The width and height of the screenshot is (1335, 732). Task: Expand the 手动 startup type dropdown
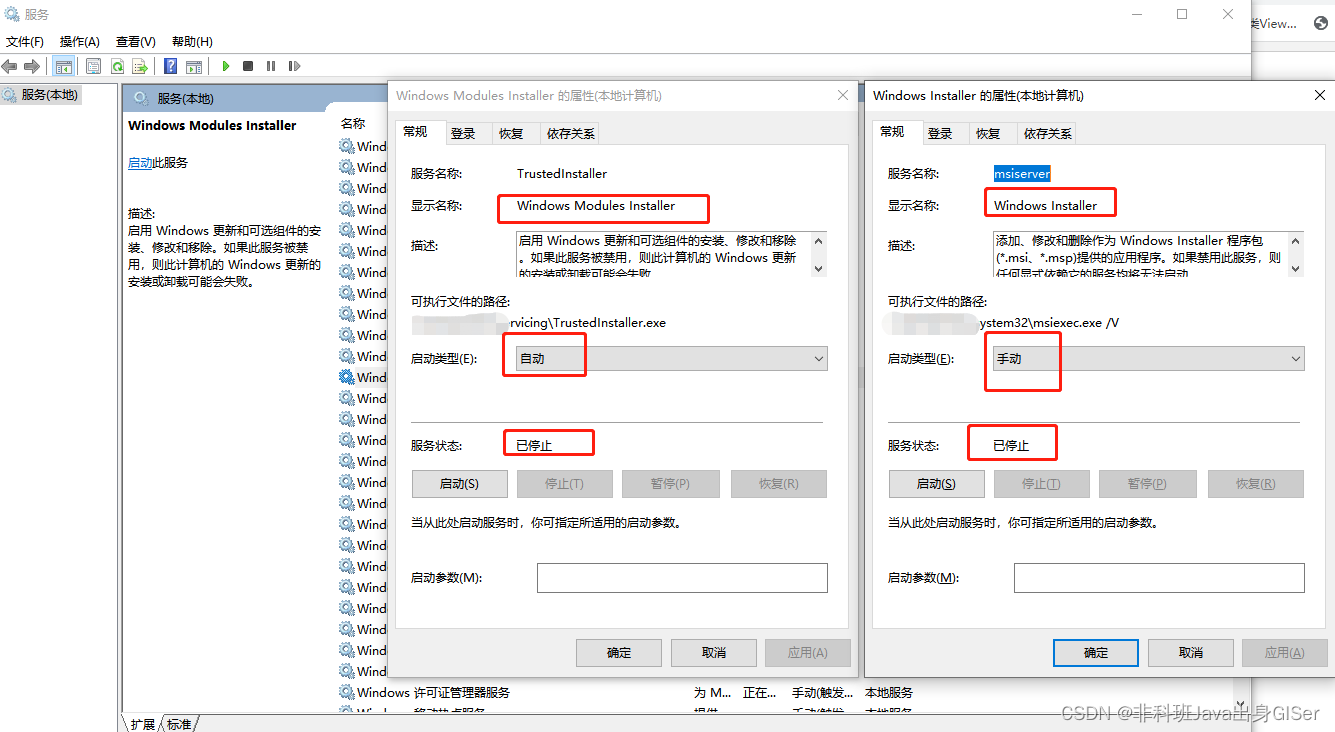[x=1148, y=358]
